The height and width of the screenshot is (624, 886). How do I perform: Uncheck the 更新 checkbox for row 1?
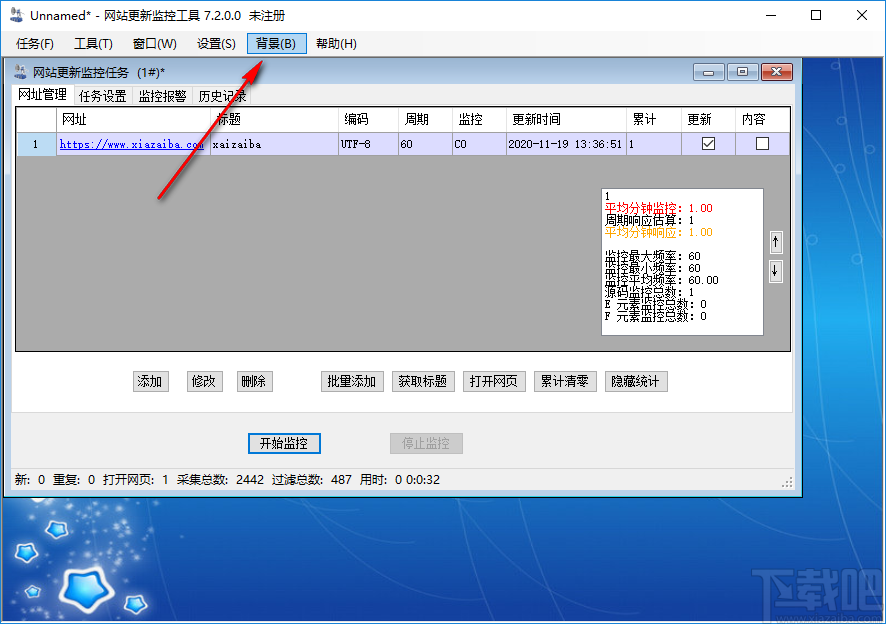(x=707, y=143)
